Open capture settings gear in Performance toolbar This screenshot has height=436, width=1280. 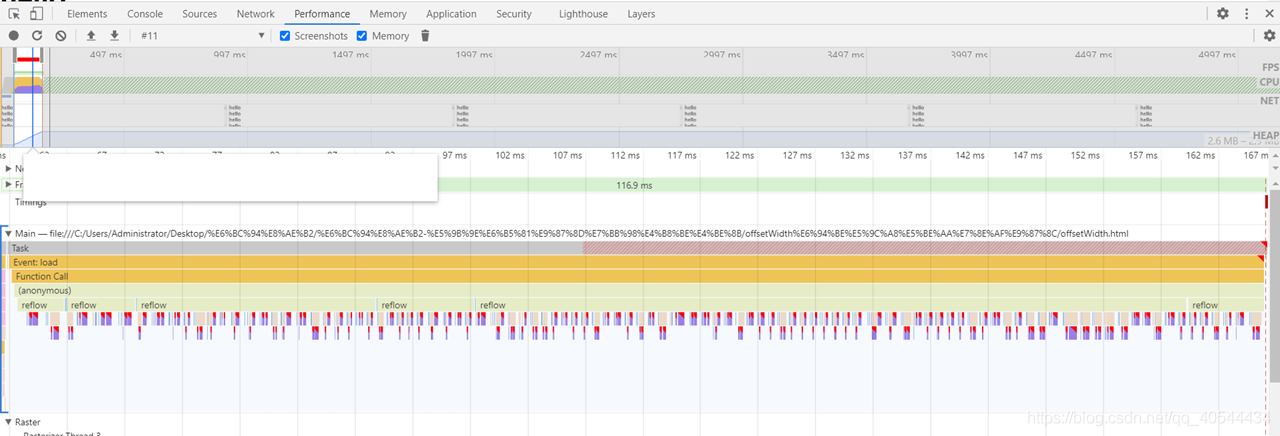click(1270, 36)
